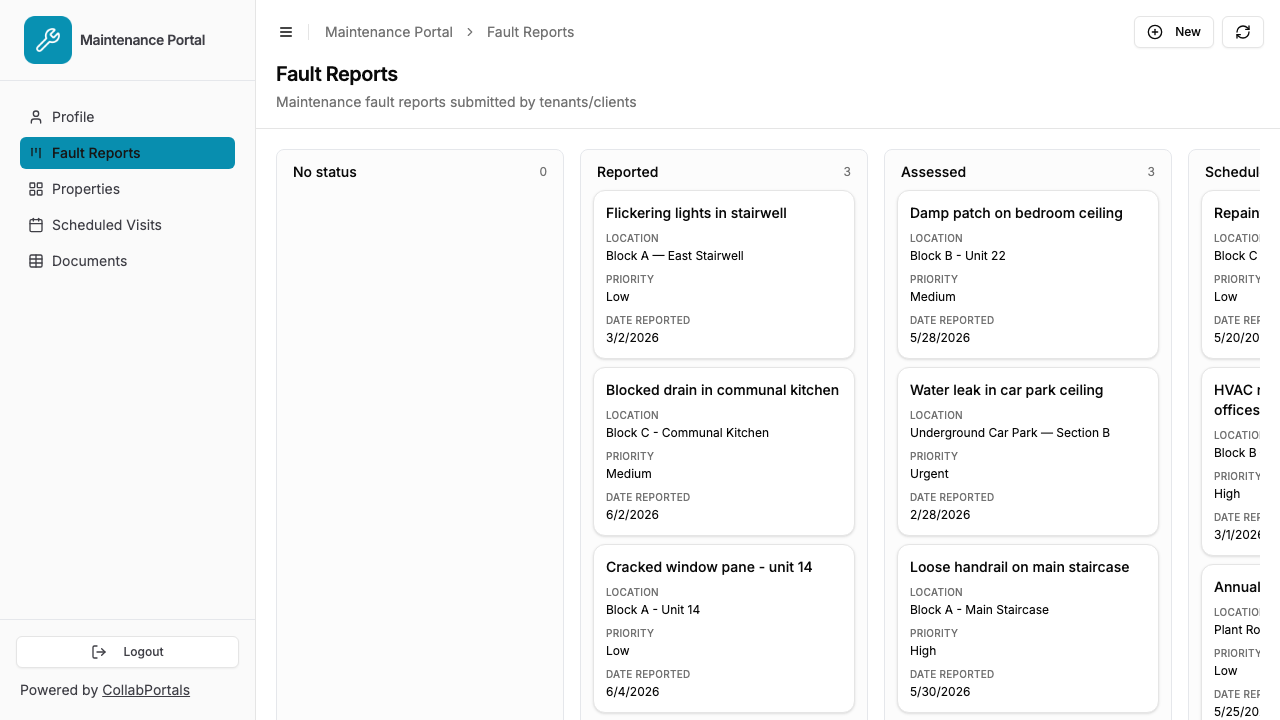Click location text Block A — East Stairwell

[675, 256]
